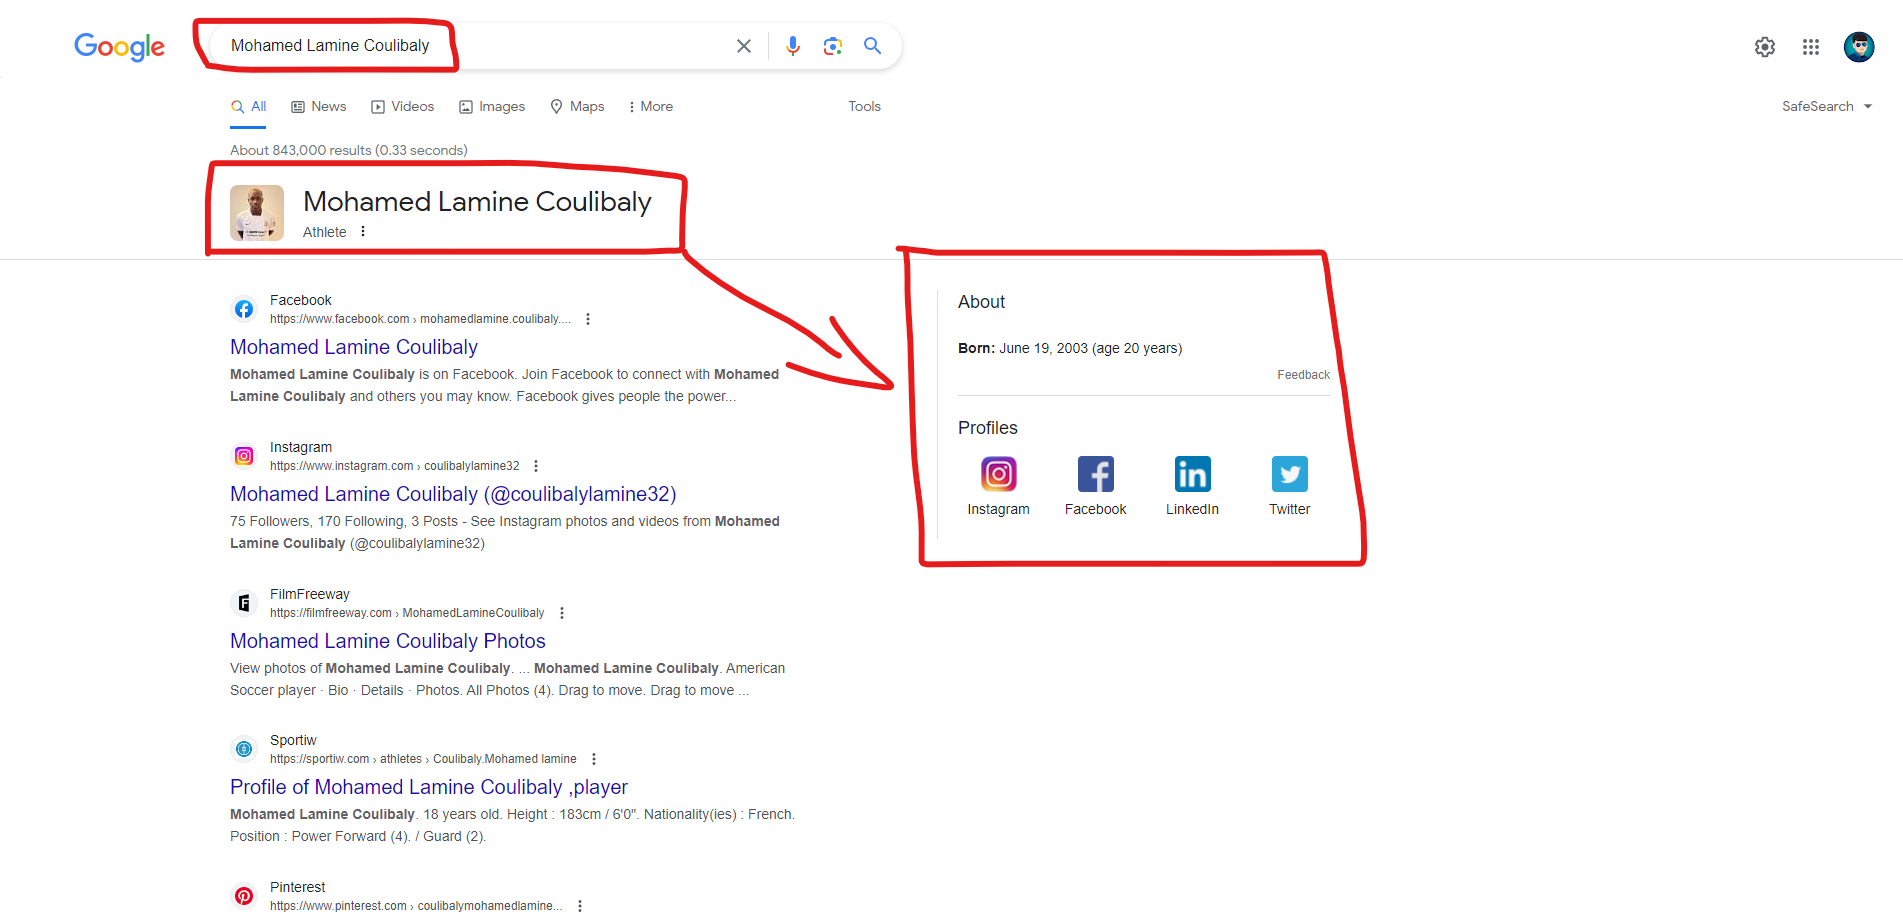The image size is (1903, 920).
Task: Open three-dot menu for Instagram result
Action: [536, 466]
